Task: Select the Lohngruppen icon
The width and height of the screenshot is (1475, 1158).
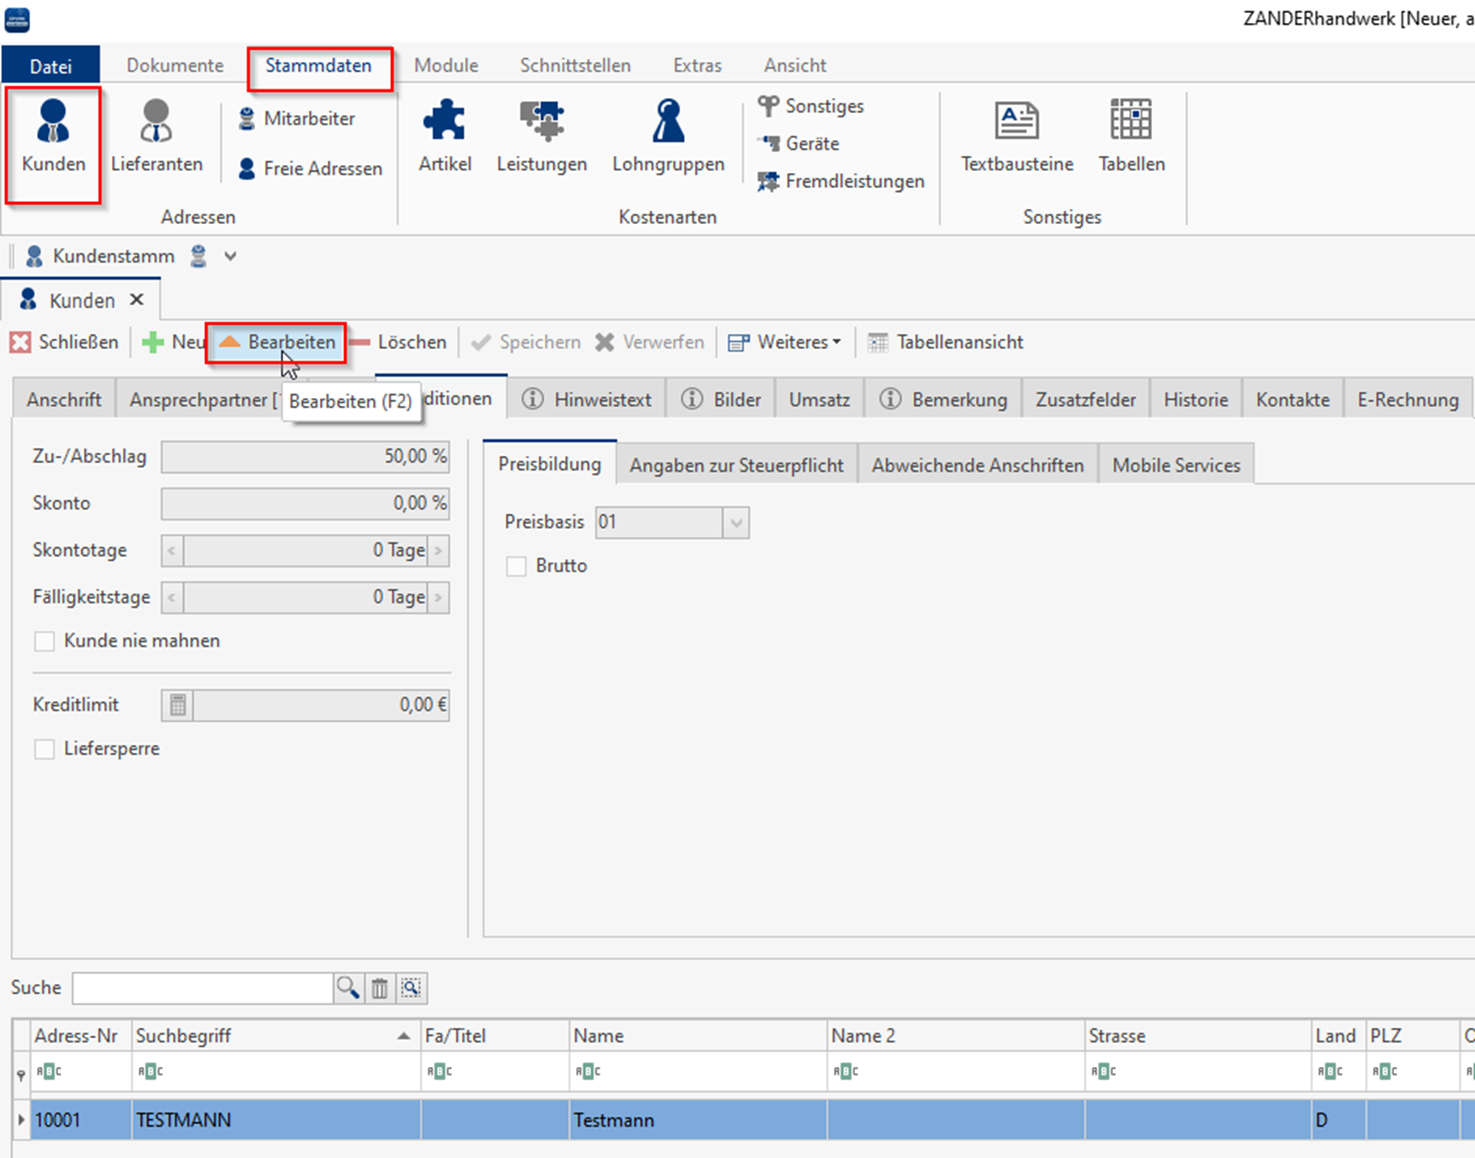Action: pos(668,137)
